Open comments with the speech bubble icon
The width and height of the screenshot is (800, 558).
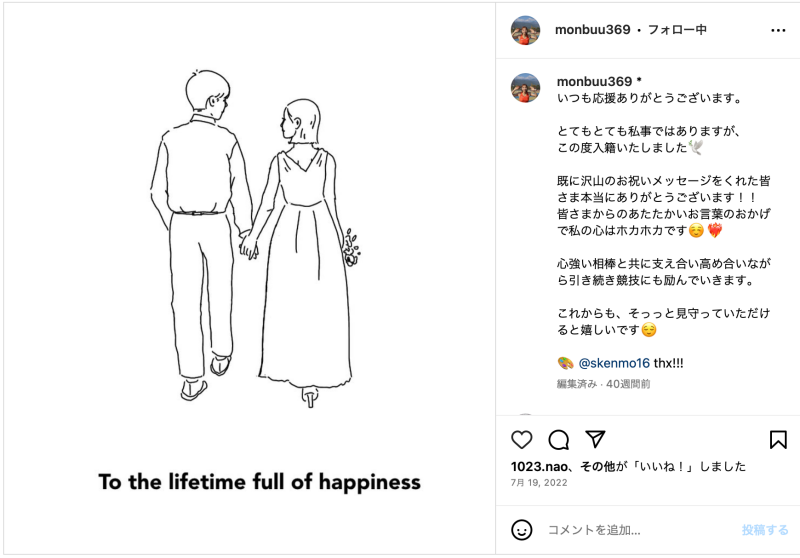tap(559, 440)
